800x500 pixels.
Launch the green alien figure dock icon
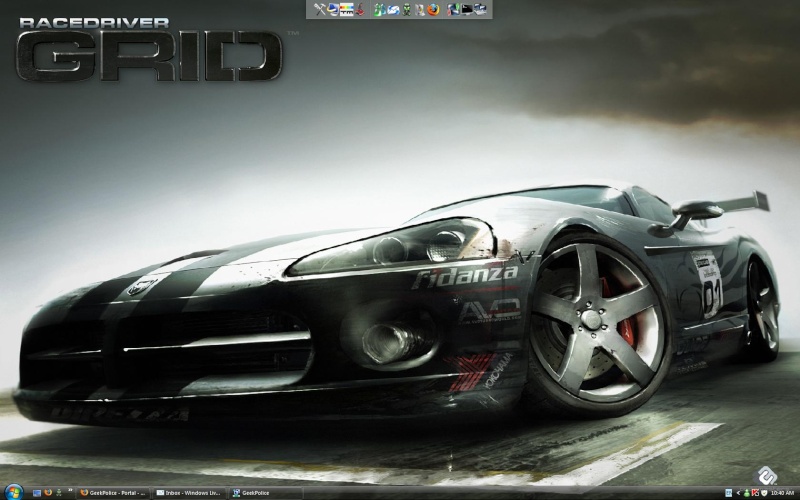[407, 9]
